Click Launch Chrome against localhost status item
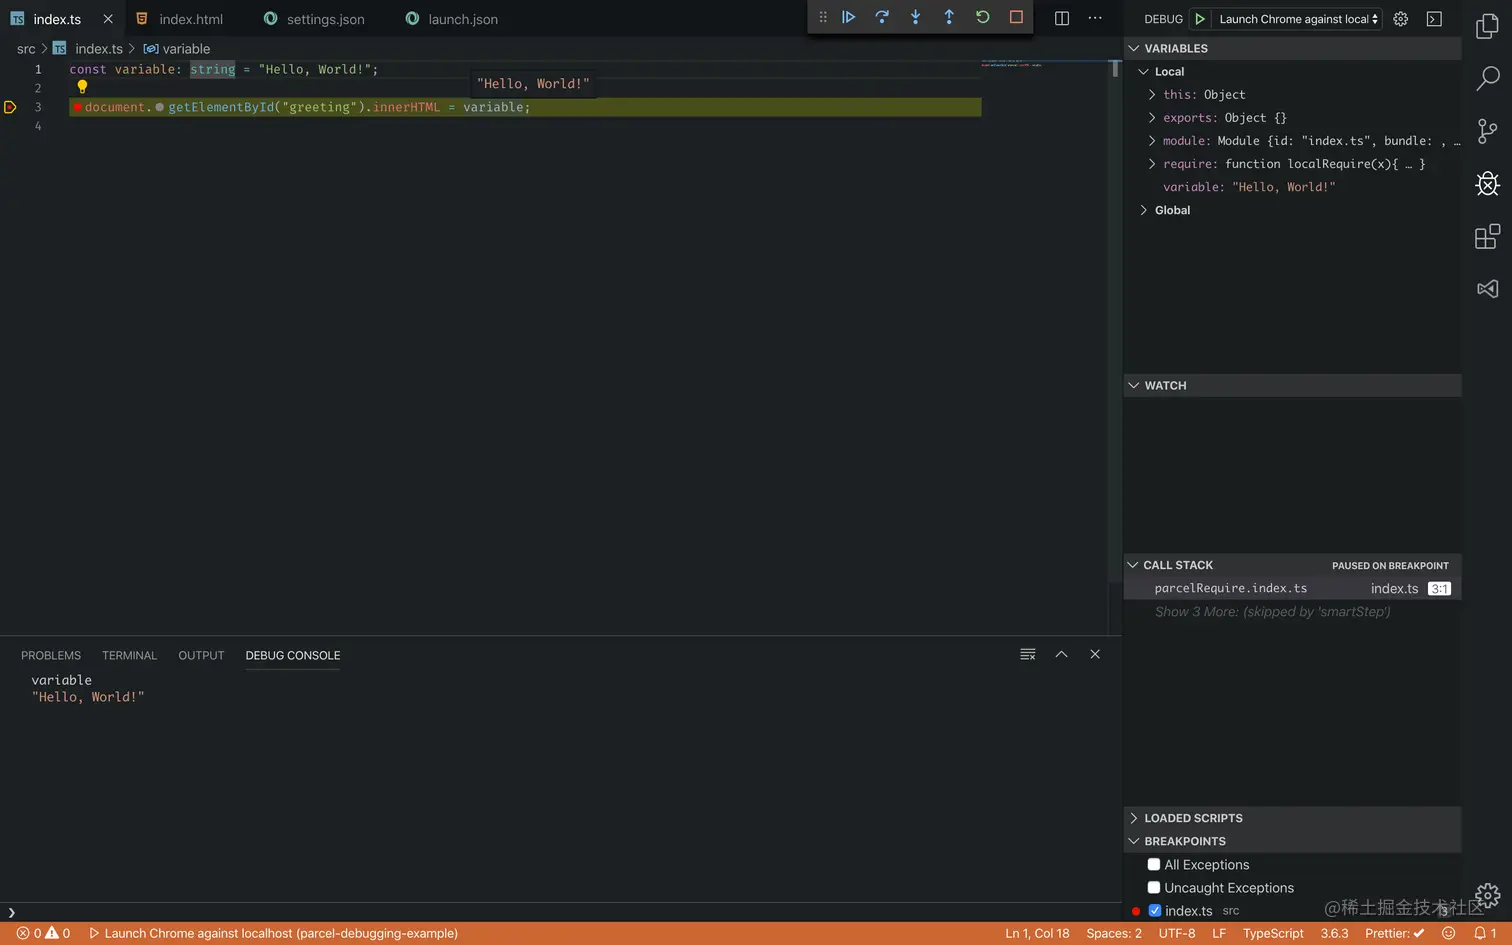 [x=273, y=933]
